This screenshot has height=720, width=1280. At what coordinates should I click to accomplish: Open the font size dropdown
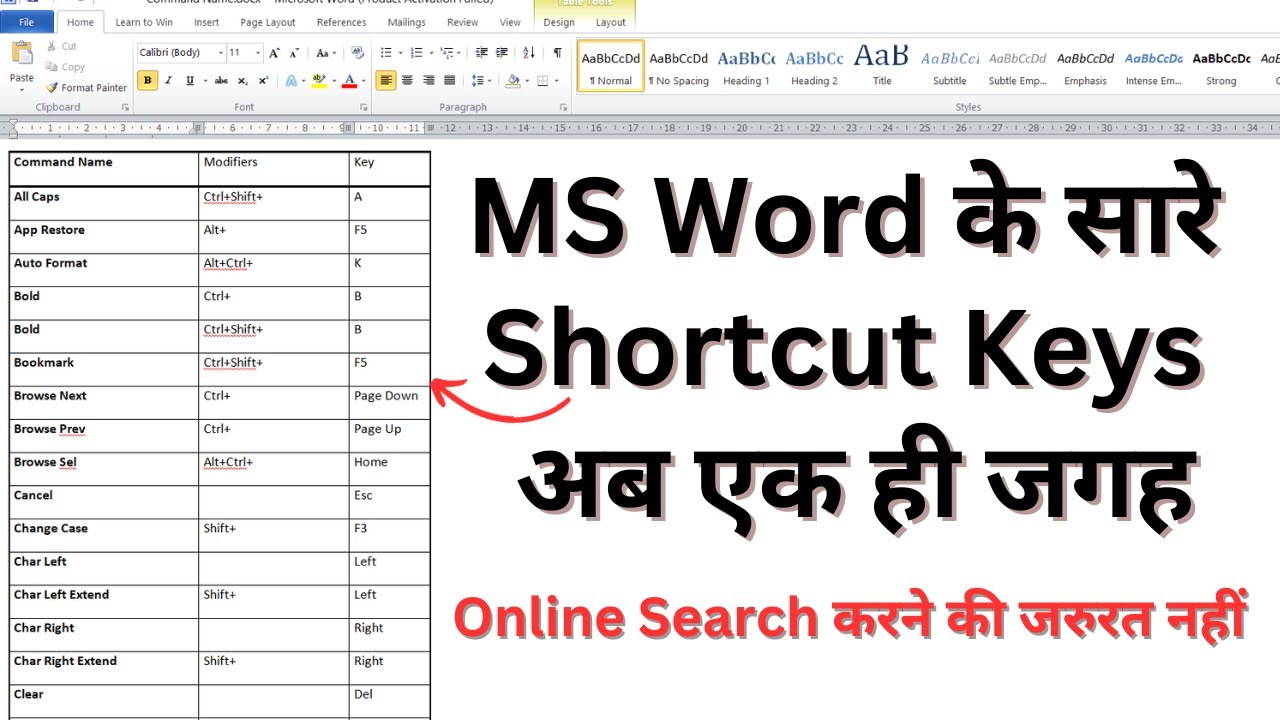258,53
